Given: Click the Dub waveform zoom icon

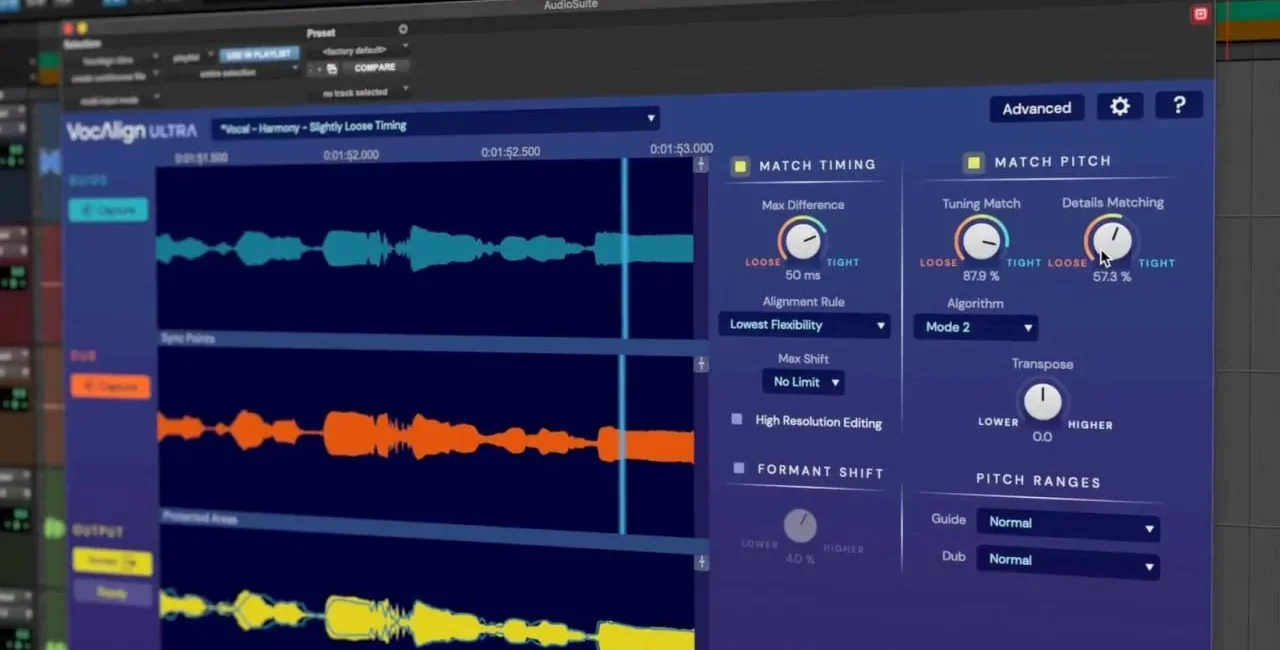Looking at the screenshot, I should [701, 364].
